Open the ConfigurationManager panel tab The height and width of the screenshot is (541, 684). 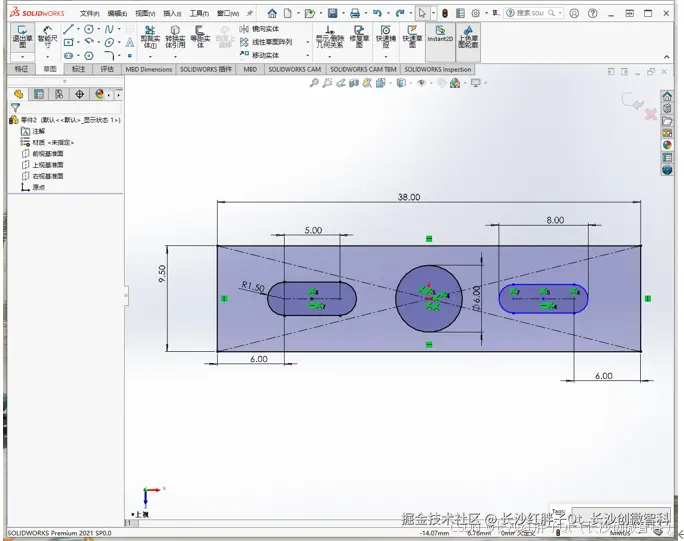(x=59, y=94)
